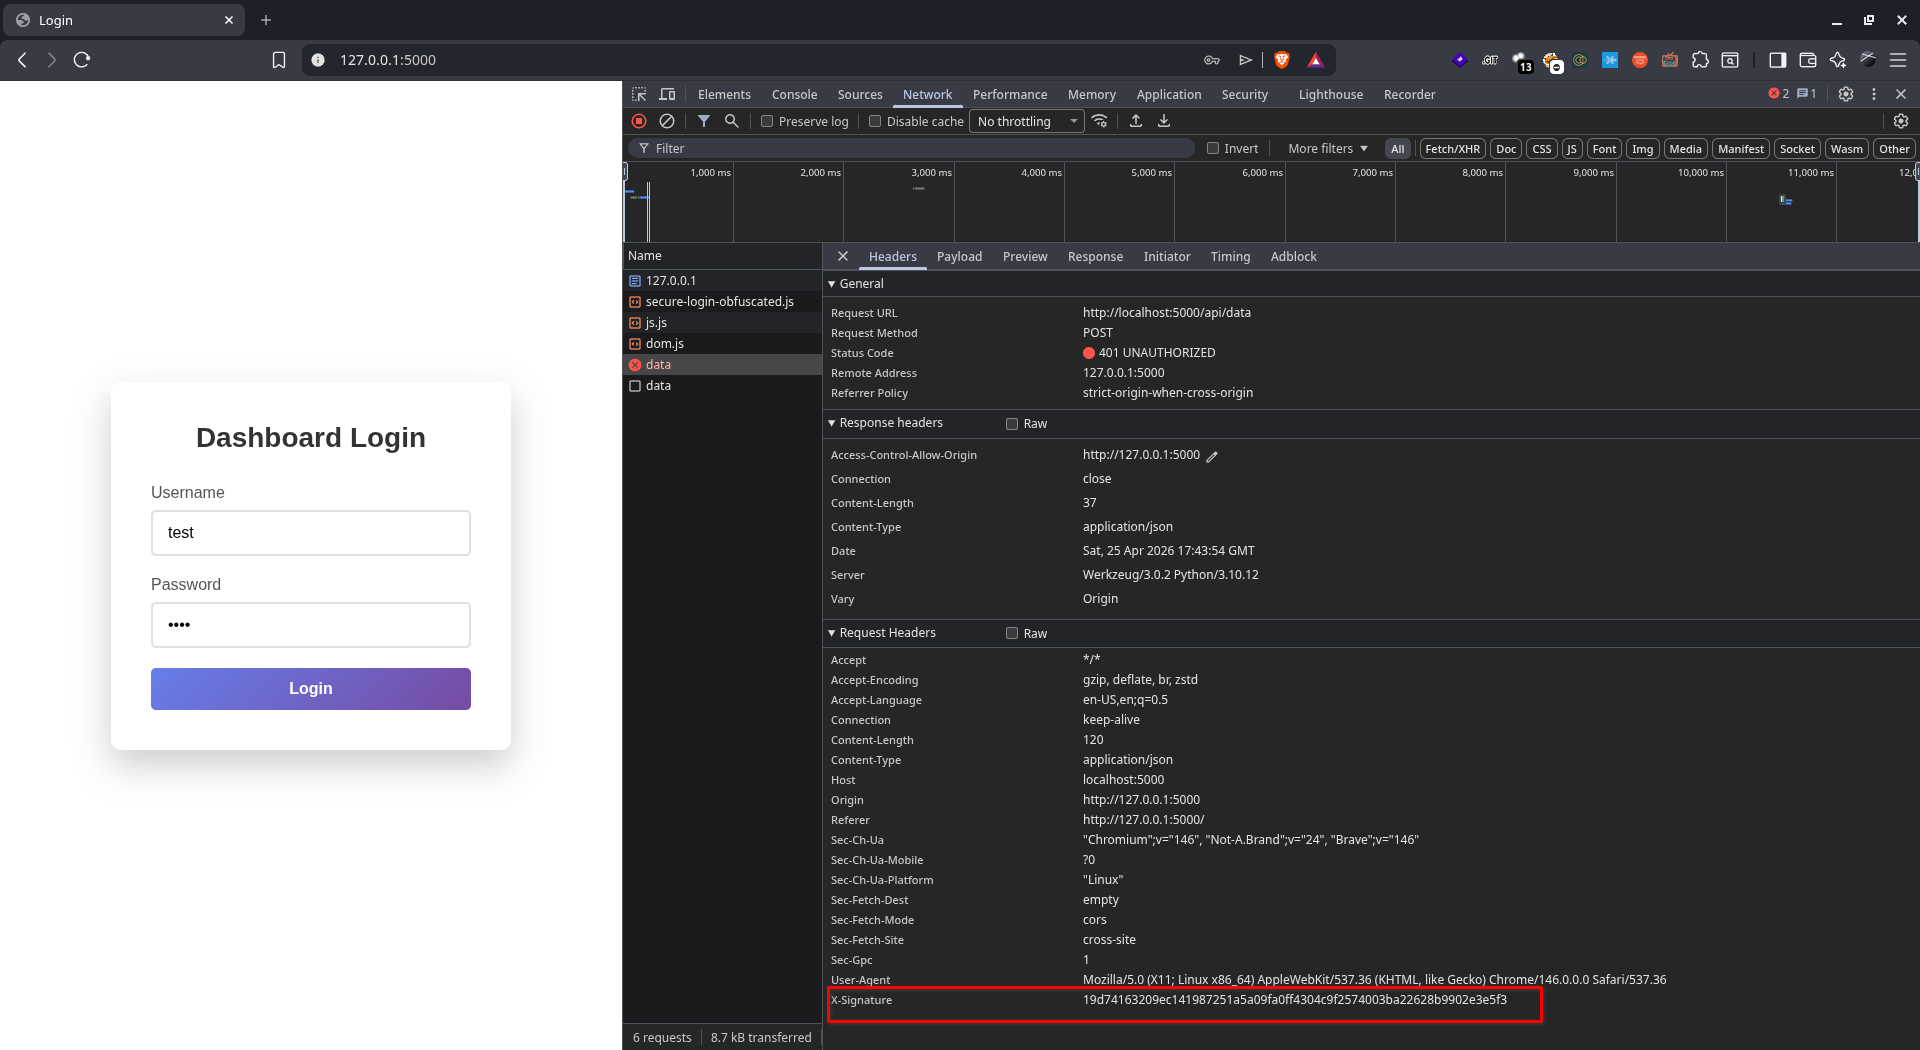Screen dimensions: 1920x1050
Task: Toggle Raw for Request Headers
Action: tap(1012, 634)
